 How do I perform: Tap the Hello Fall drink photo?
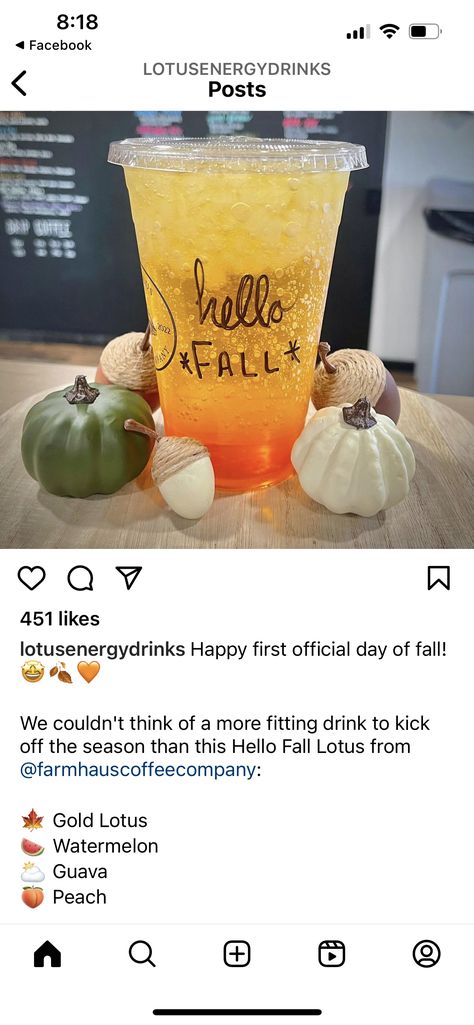pyautogui.click(x=237, y=329)
